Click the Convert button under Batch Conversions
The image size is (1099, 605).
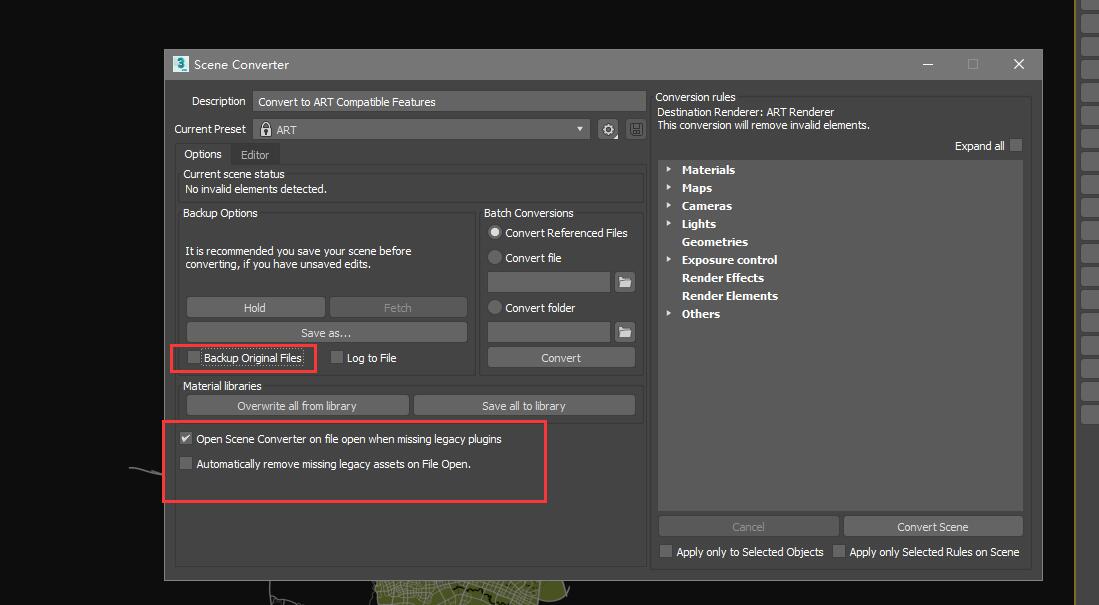pos(561,358)
